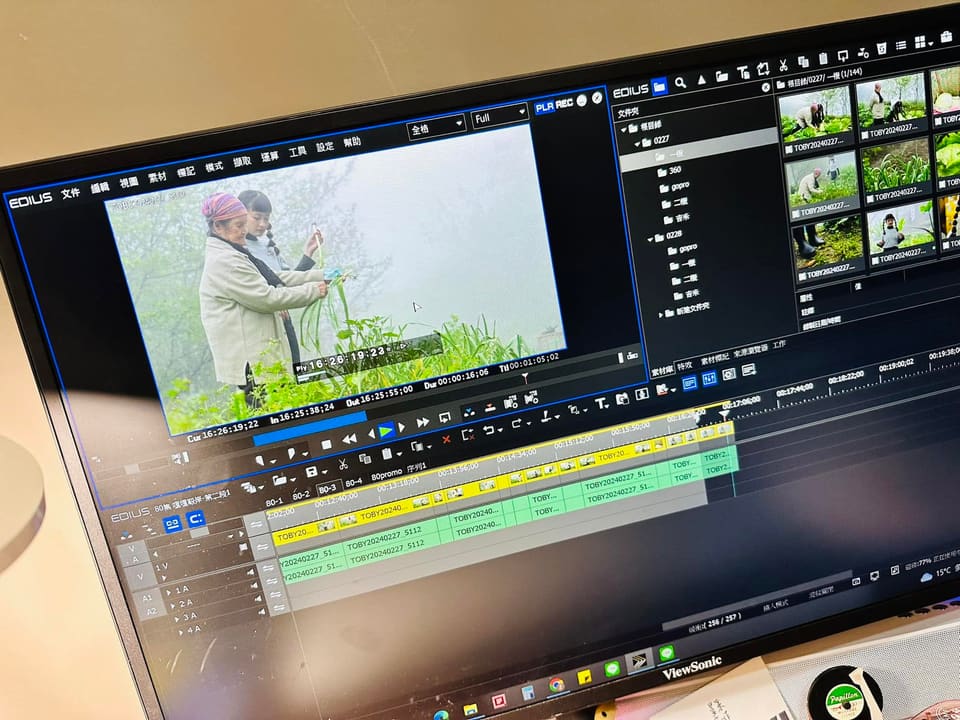Go up one folder in the bin
This screenshot has width=960, height=720.
point(702,79)
